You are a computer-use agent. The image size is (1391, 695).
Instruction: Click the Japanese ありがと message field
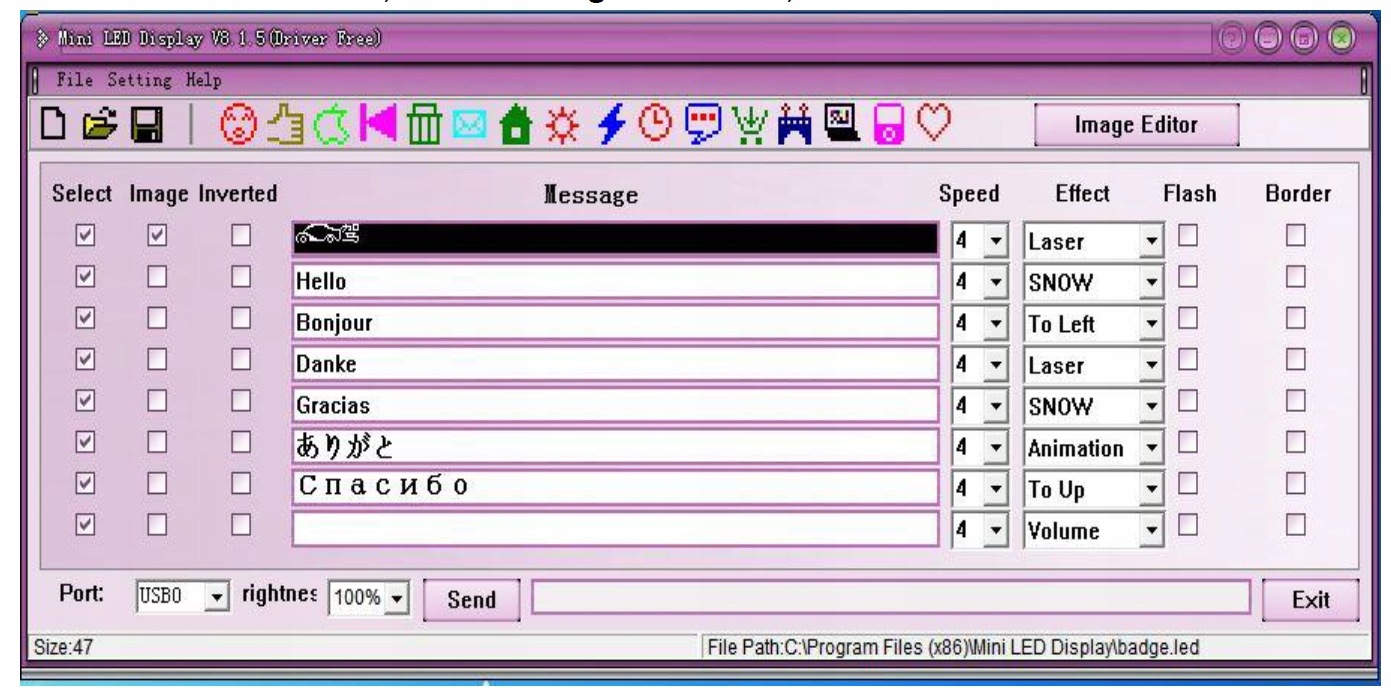coord(615,447)
